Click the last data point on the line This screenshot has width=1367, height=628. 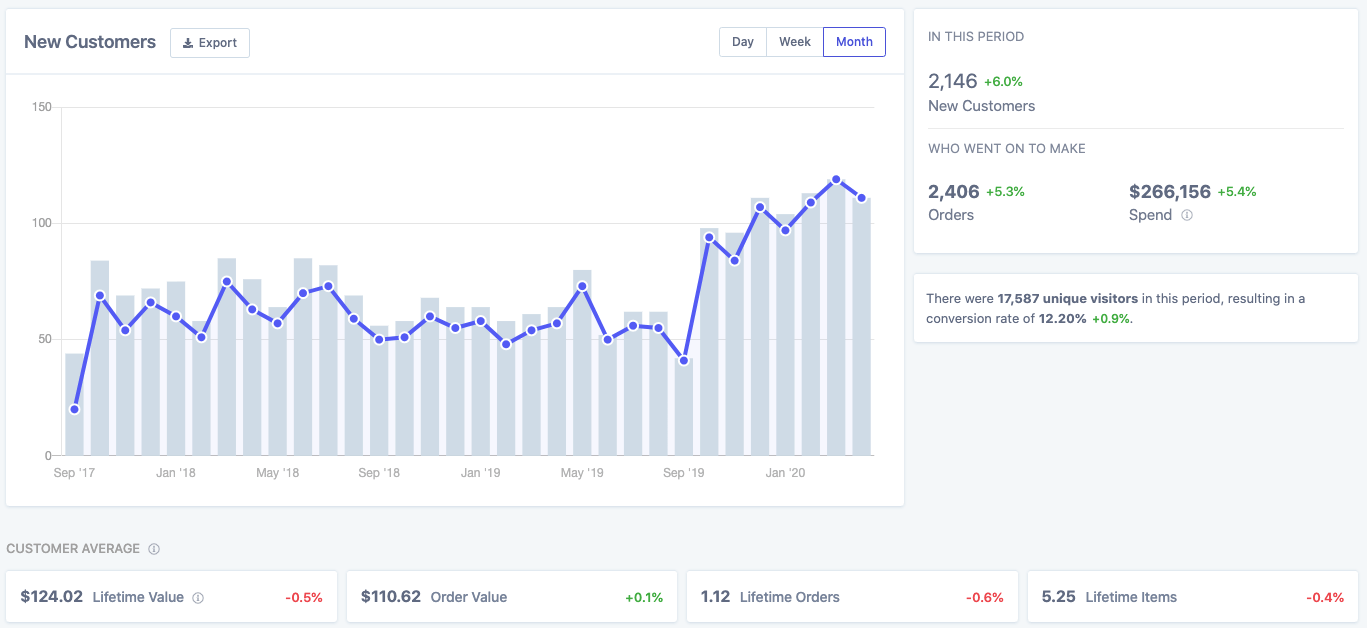(861, 198)
